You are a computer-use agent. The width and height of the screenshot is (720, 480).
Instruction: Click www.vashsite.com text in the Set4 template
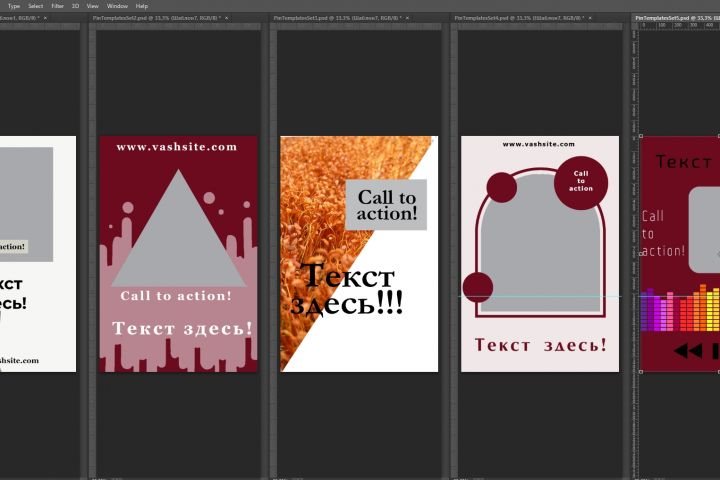click(539, 144)
